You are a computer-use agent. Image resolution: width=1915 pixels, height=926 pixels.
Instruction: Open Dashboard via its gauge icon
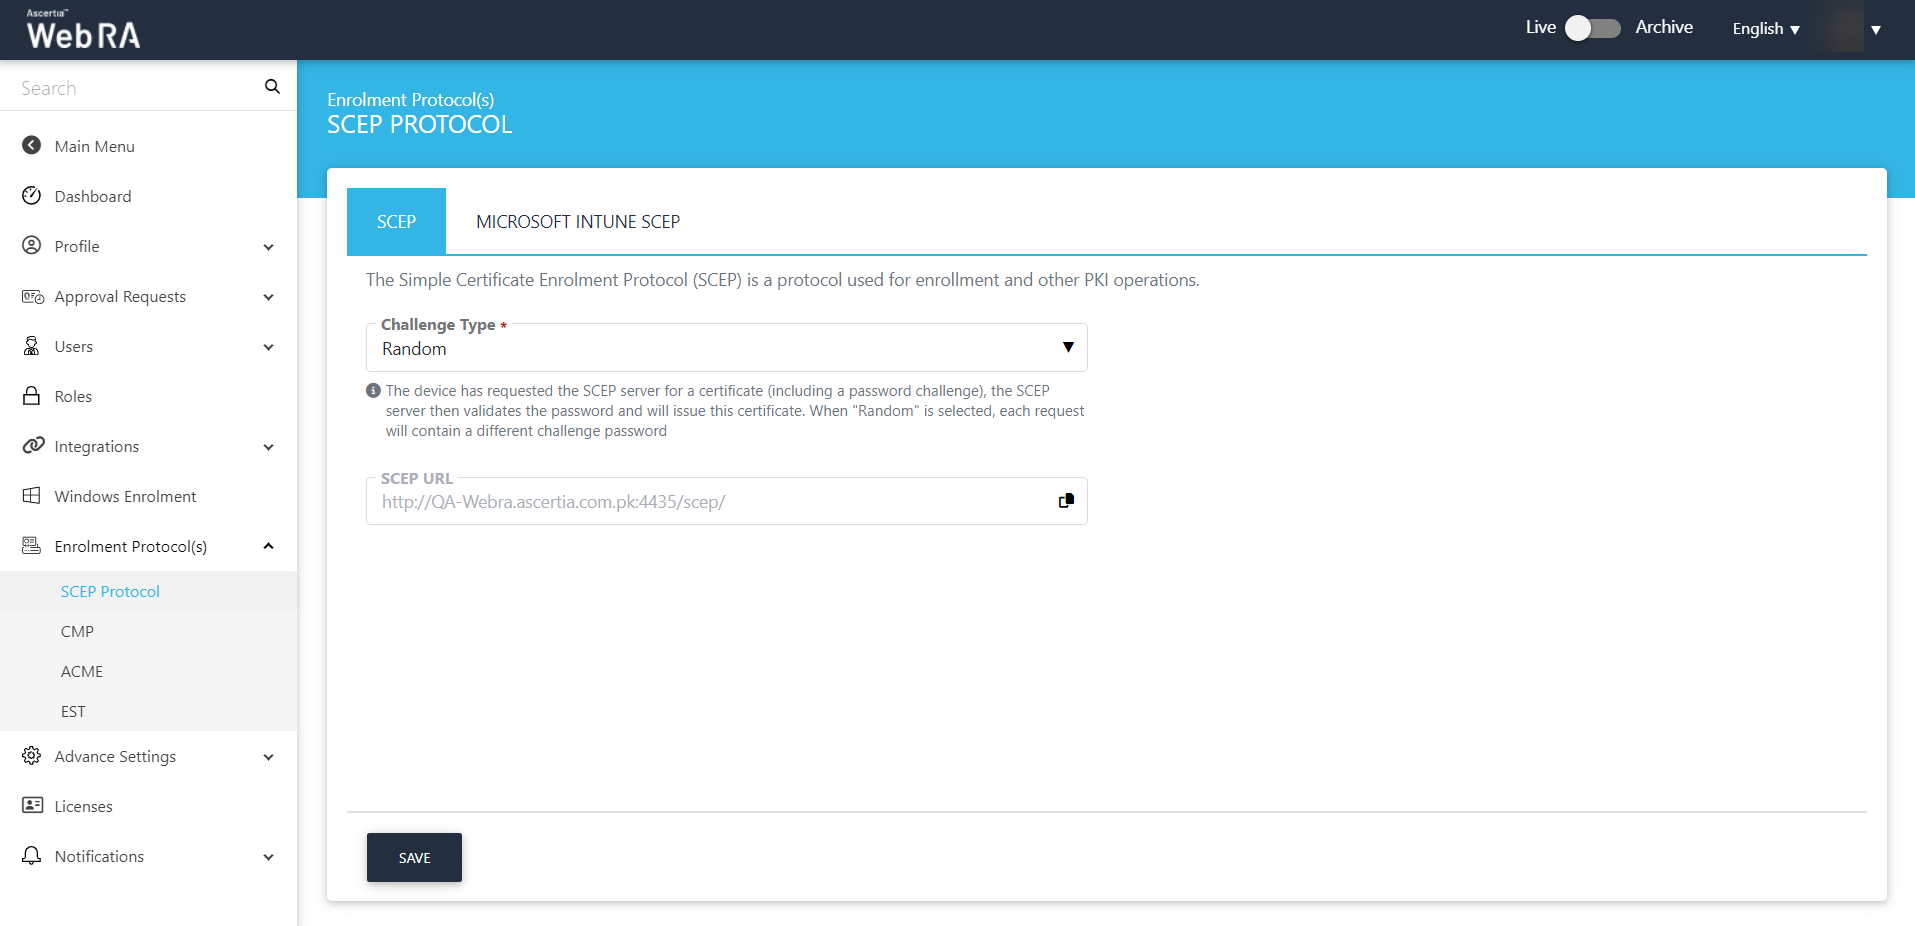pyautogui.click(x=32, y=196)
